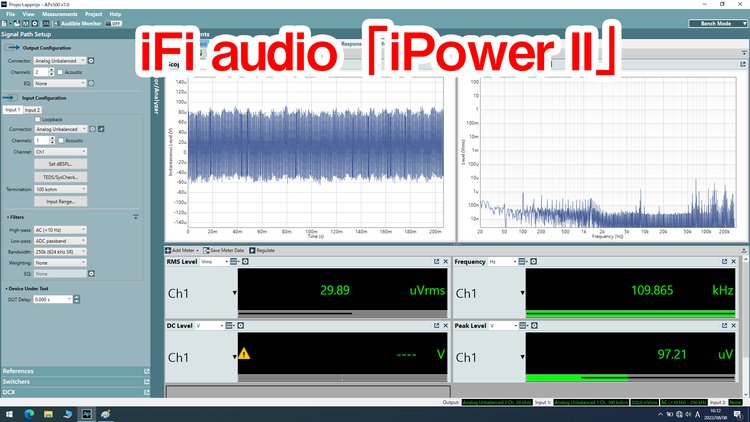Open Peak Level meter settings gear
This screenshot has width=750, height=422.
(x=534, y=325)
